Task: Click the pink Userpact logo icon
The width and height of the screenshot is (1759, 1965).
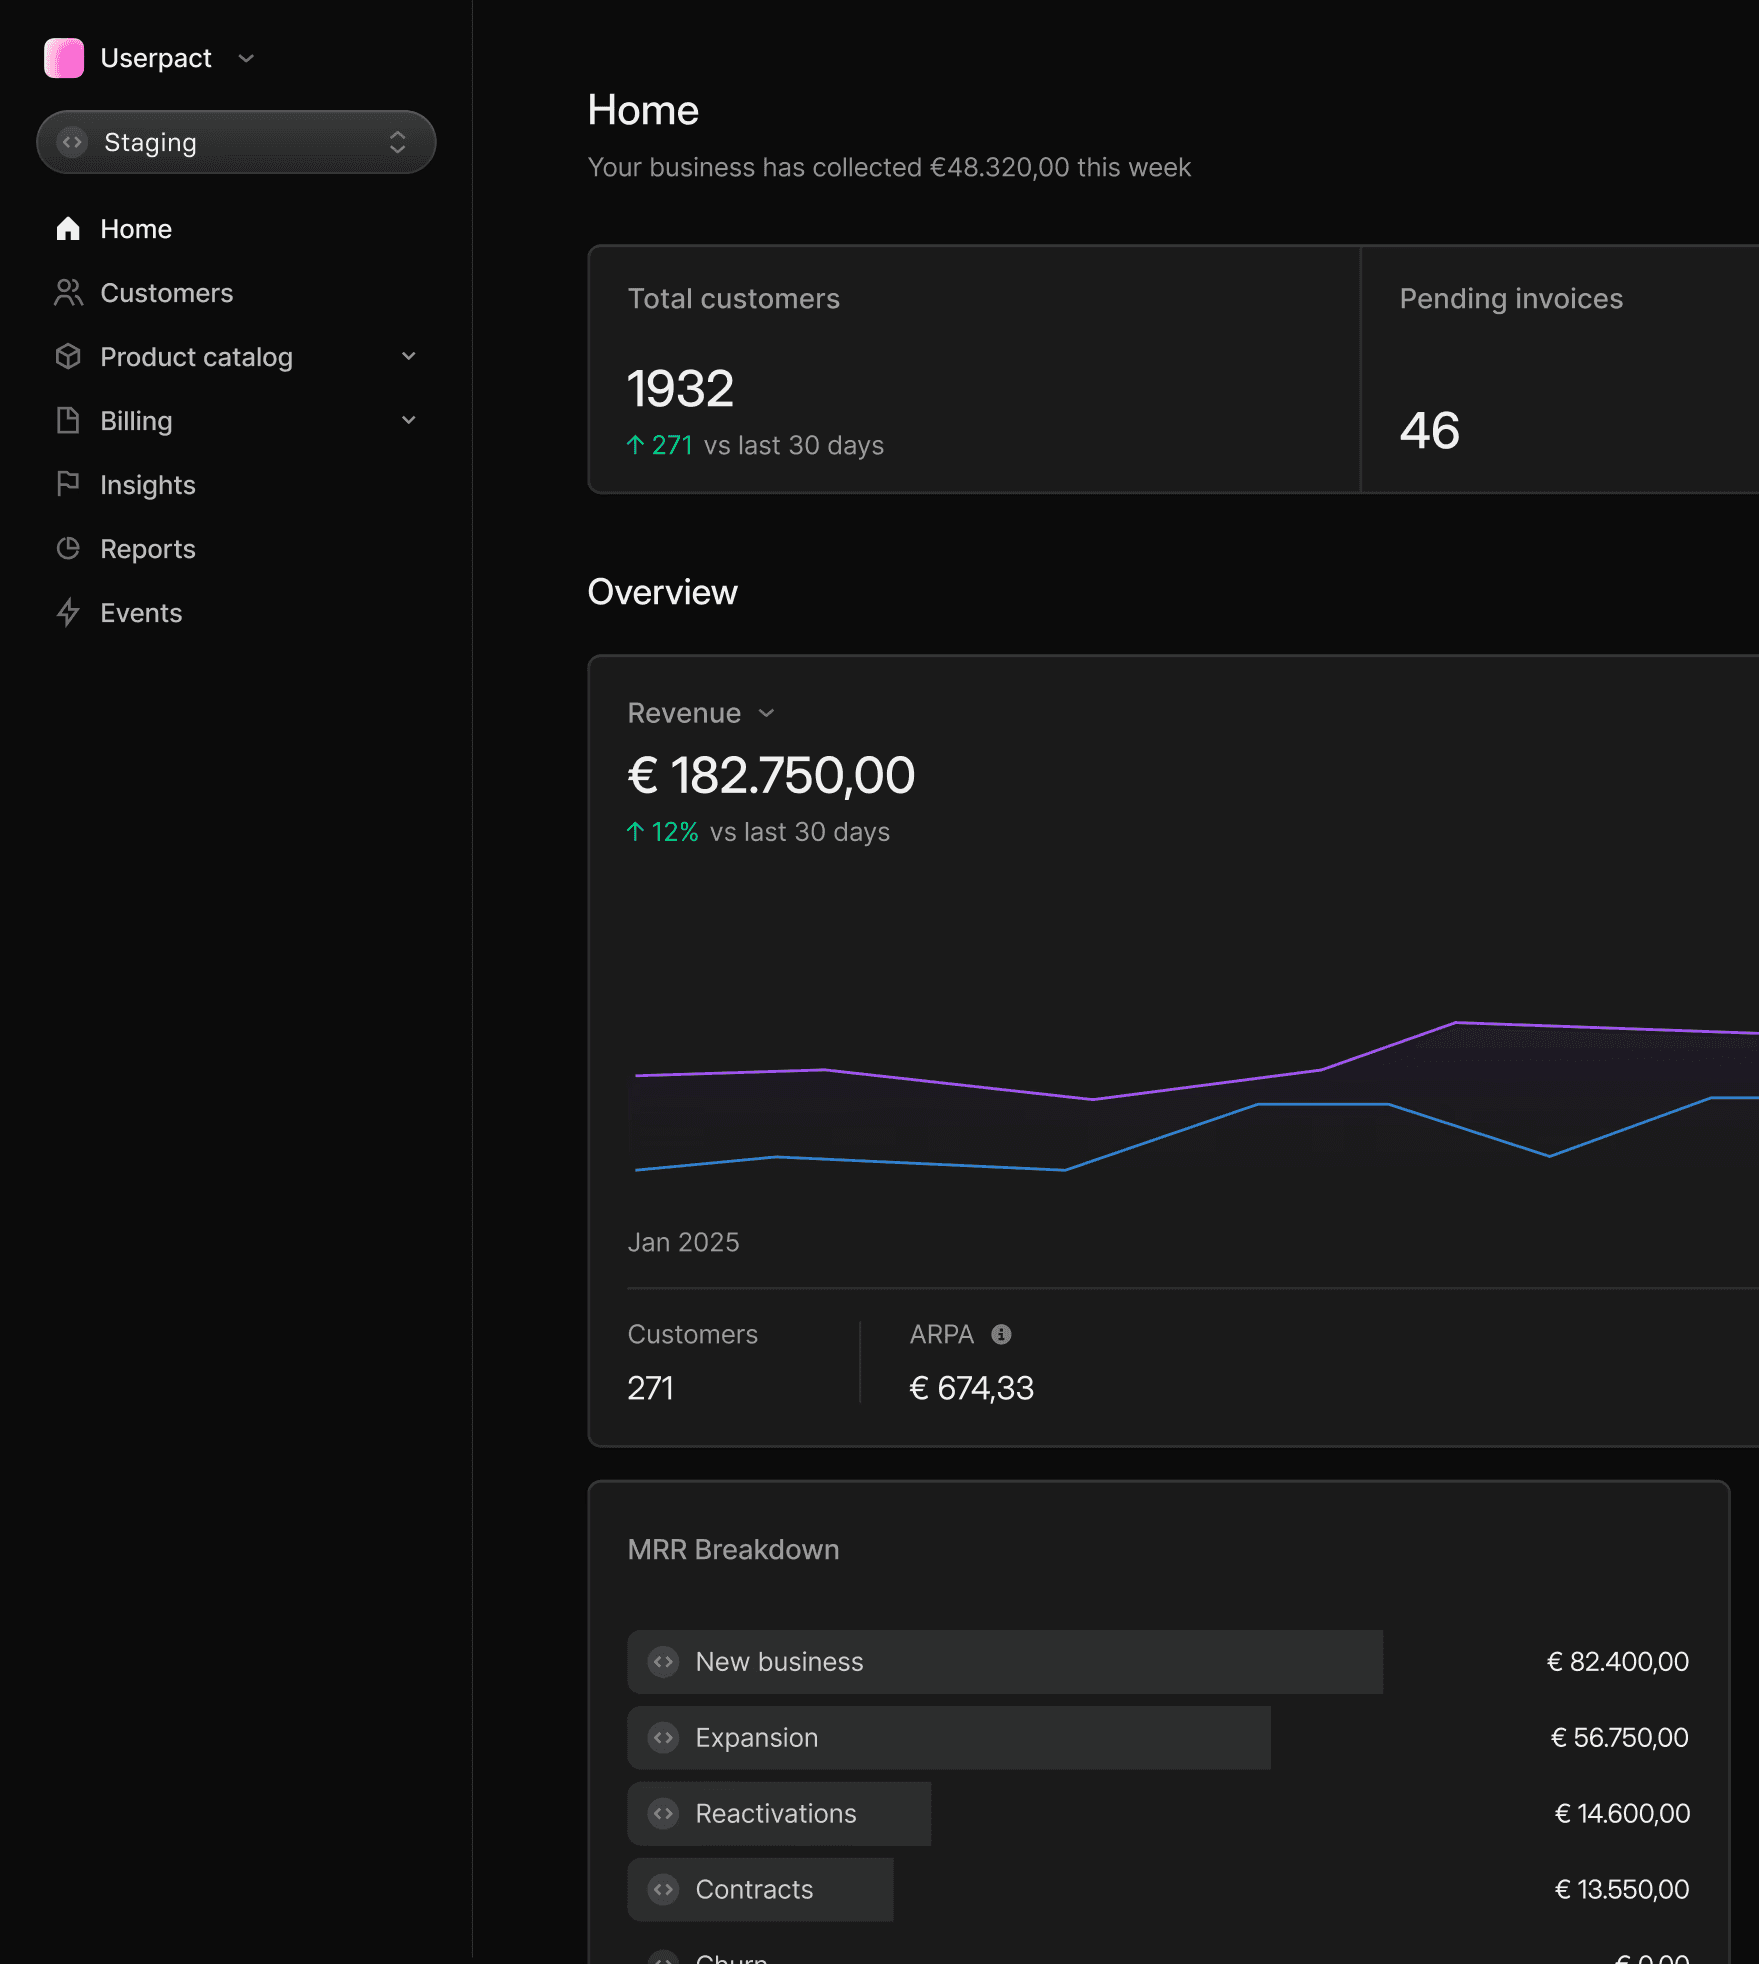Action: (64, 58)
